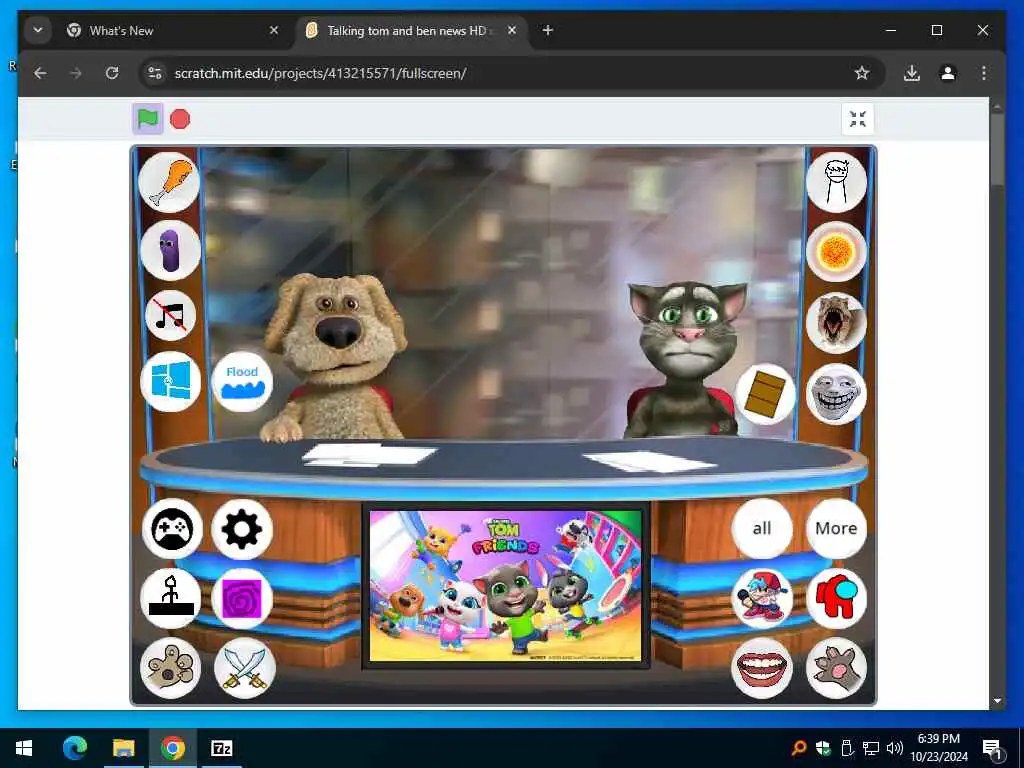Click on Talking Ben the dog

pos(334,358)
